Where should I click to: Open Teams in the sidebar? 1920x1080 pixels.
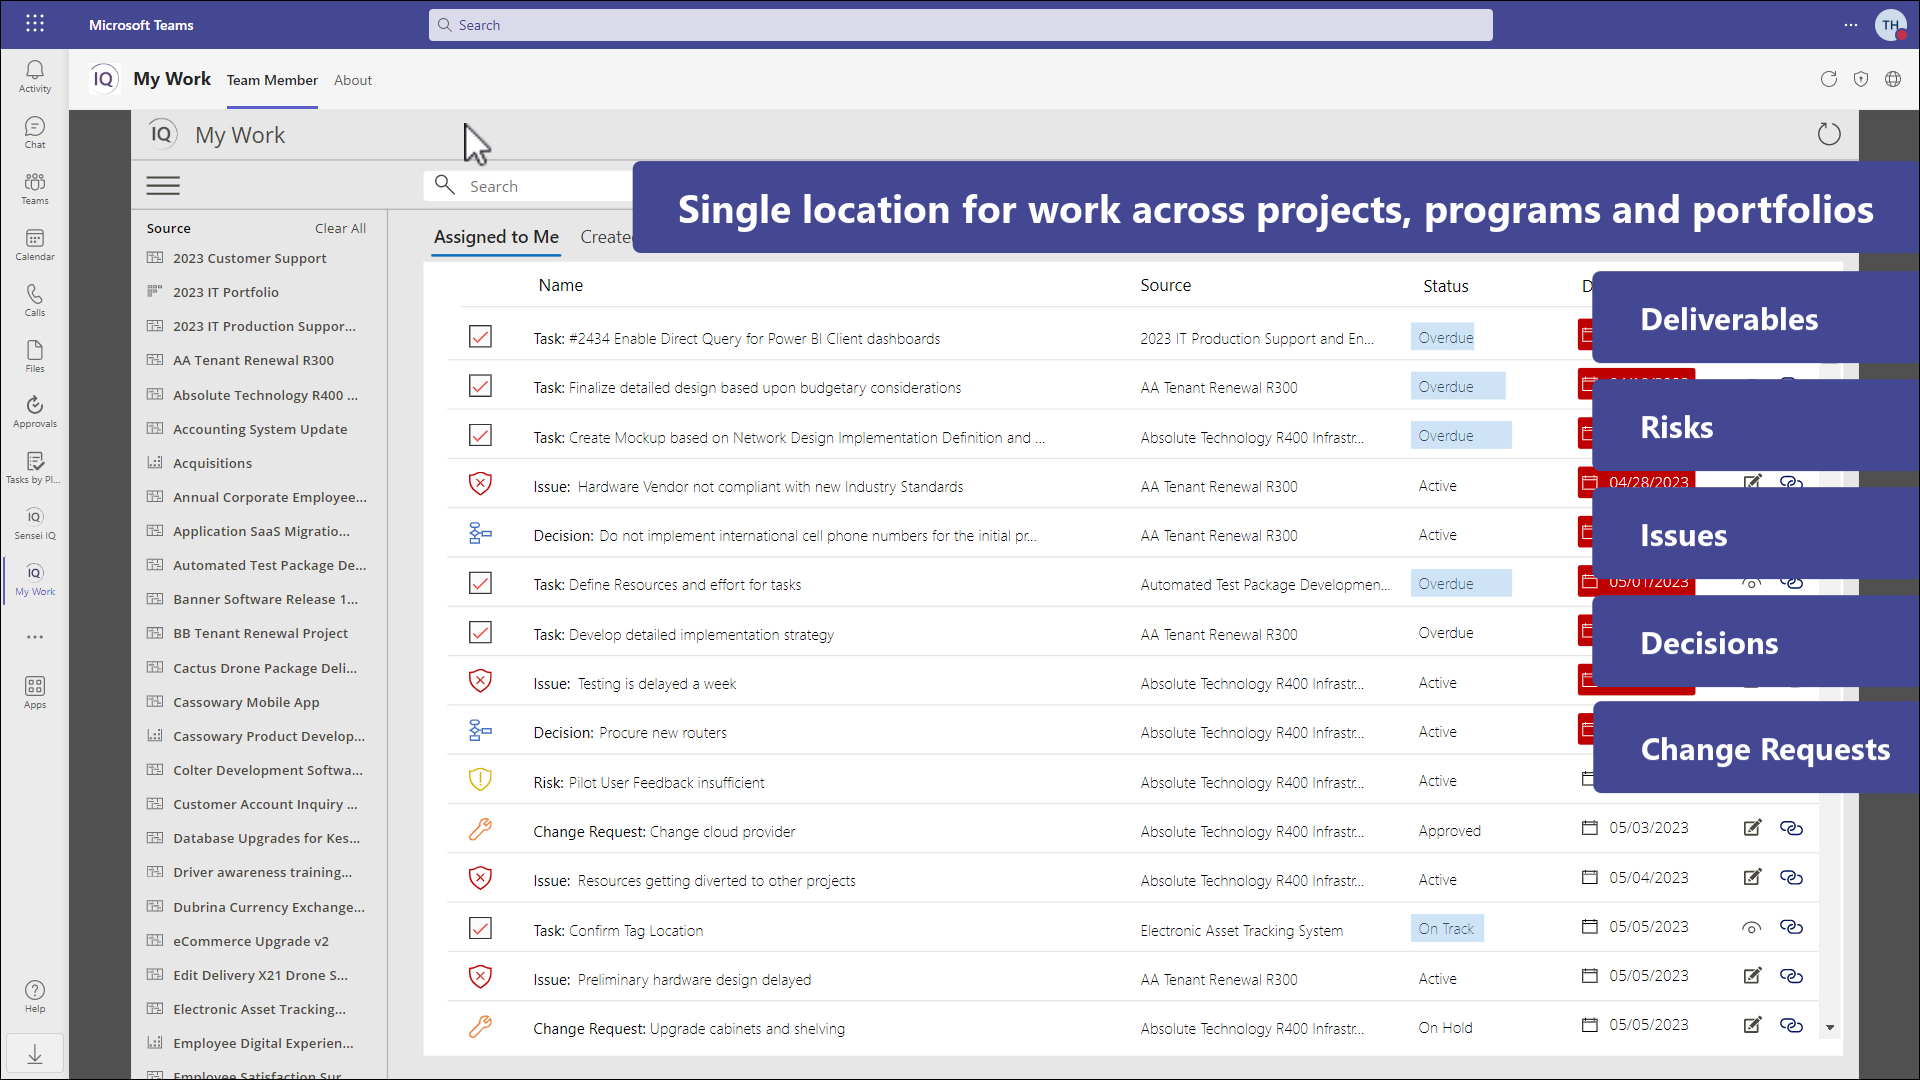tap(35, 188)
